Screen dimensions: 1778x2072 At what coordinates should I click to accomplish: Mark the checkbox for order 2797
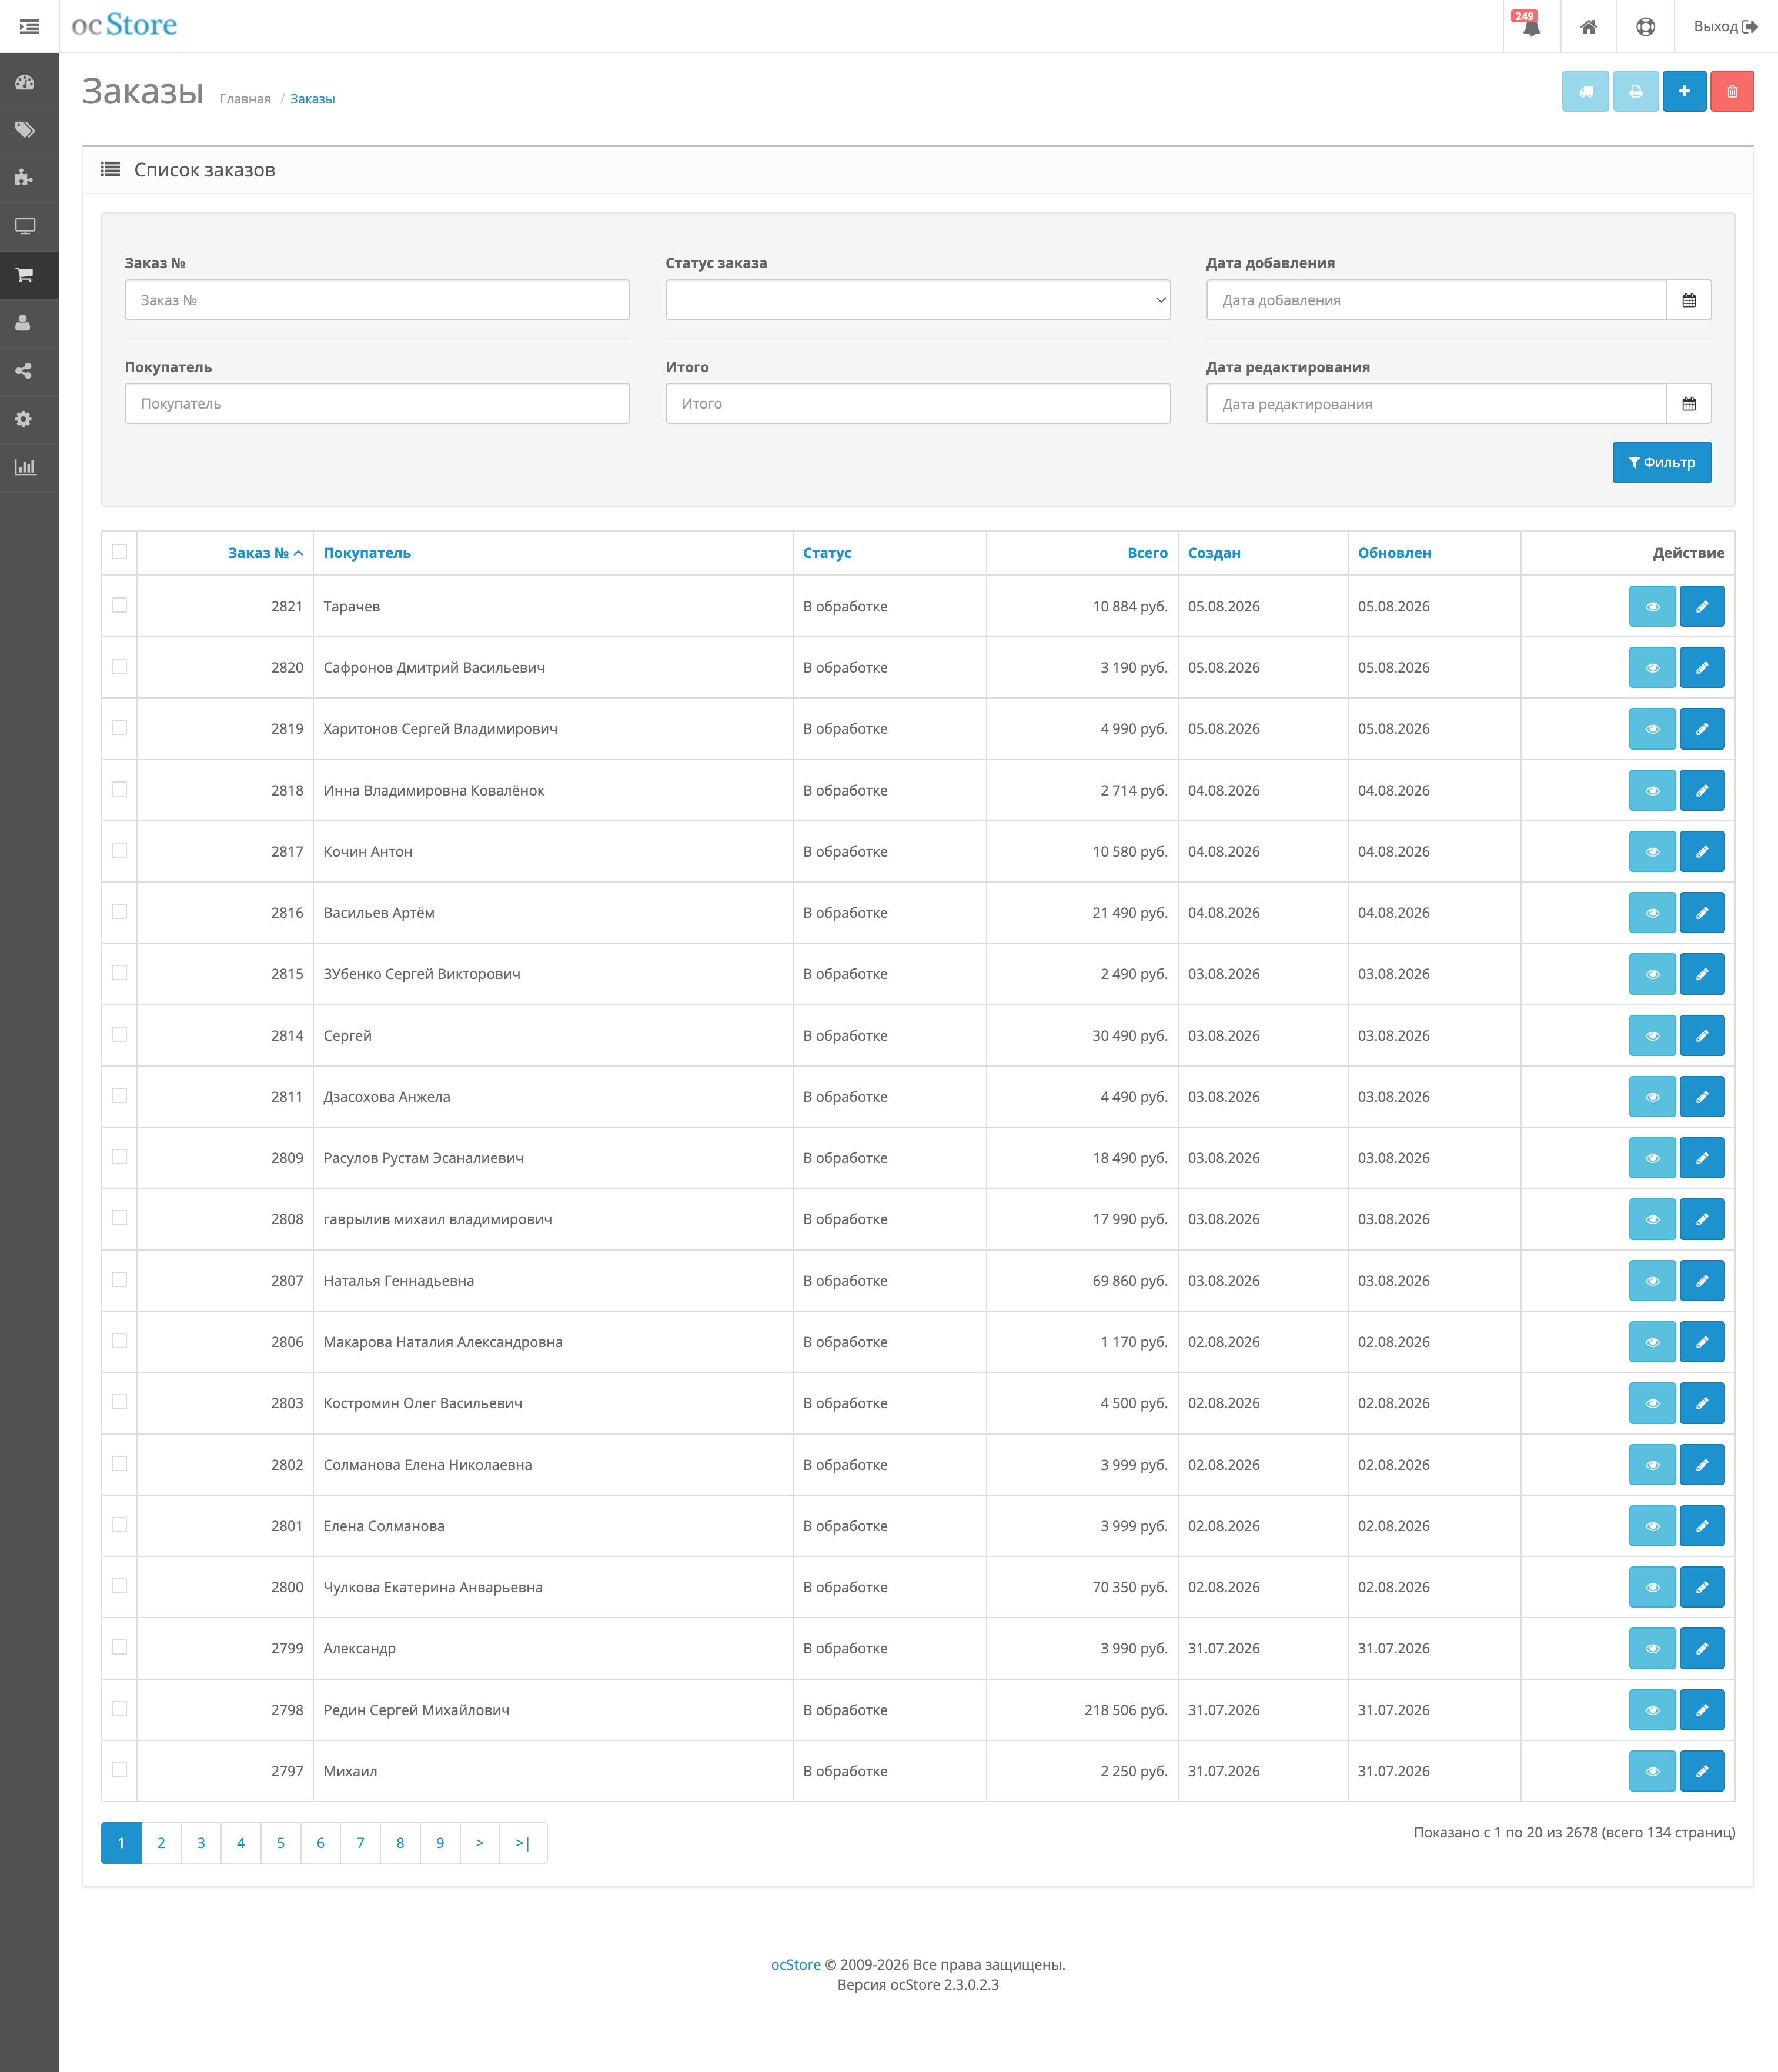[119, 1770]
